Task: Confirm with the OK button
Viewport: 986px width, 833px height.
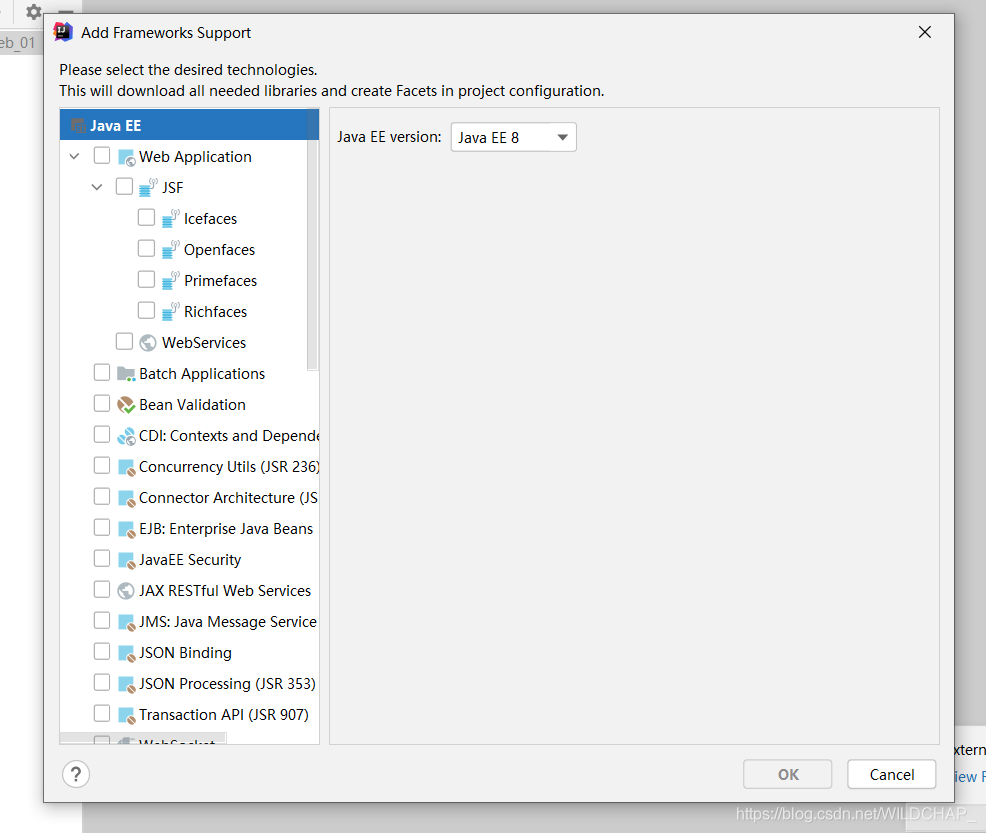Action: point(787,775)
